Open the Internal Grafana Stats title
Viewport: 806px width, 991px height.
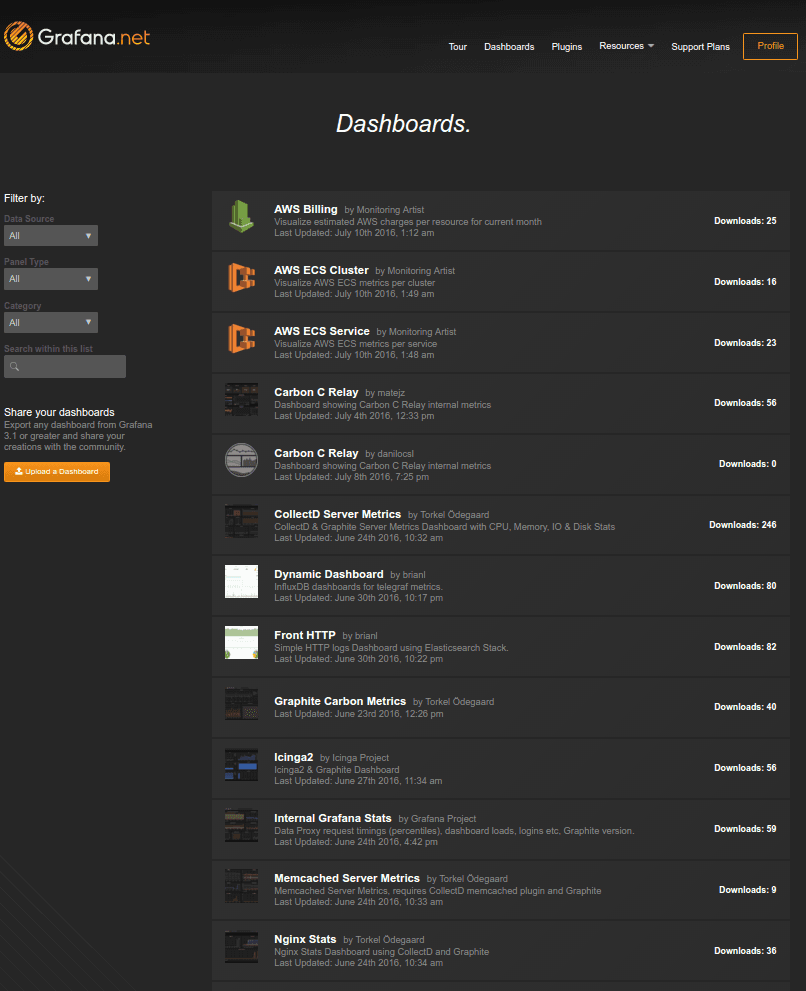click(x=333, y=818)
